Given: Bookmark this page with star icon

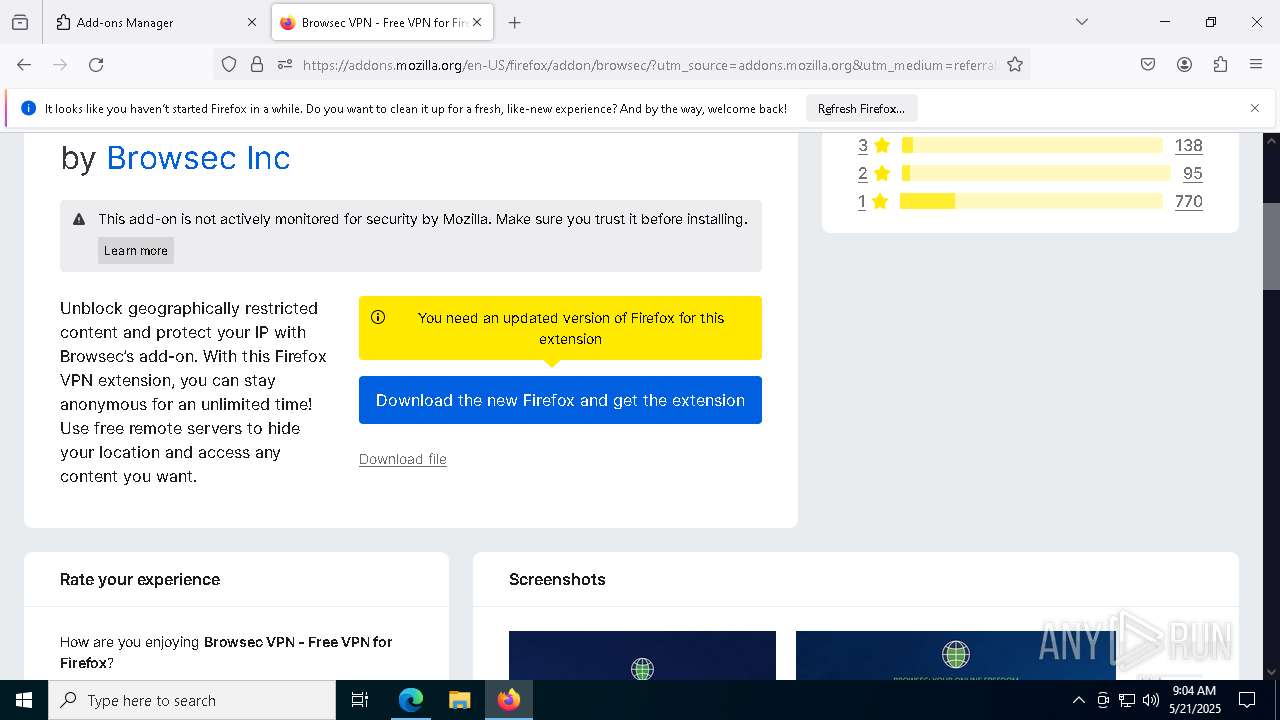Looking at the screenshot, I should click(x=1015, y=64).
